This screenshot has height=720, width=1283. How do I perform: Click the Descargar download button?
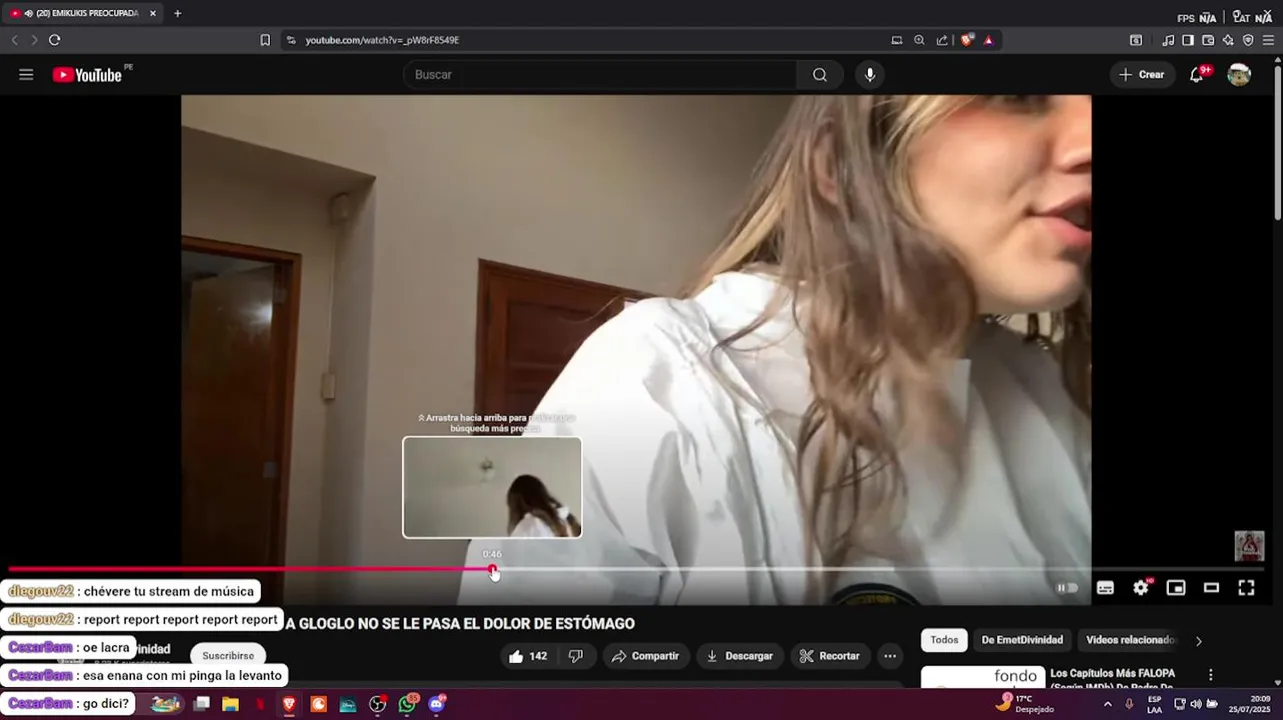coord(740,656)
